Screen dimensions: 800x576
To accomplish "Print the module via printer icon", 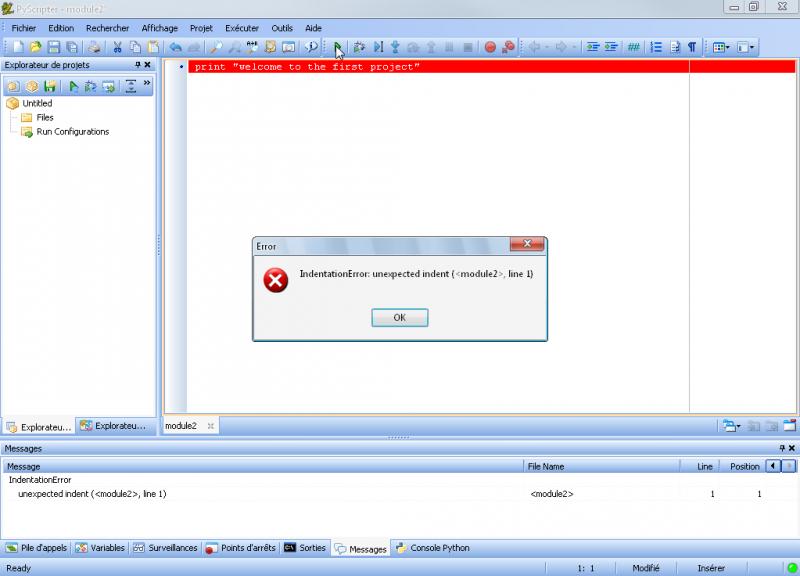I will pos(94,47).
